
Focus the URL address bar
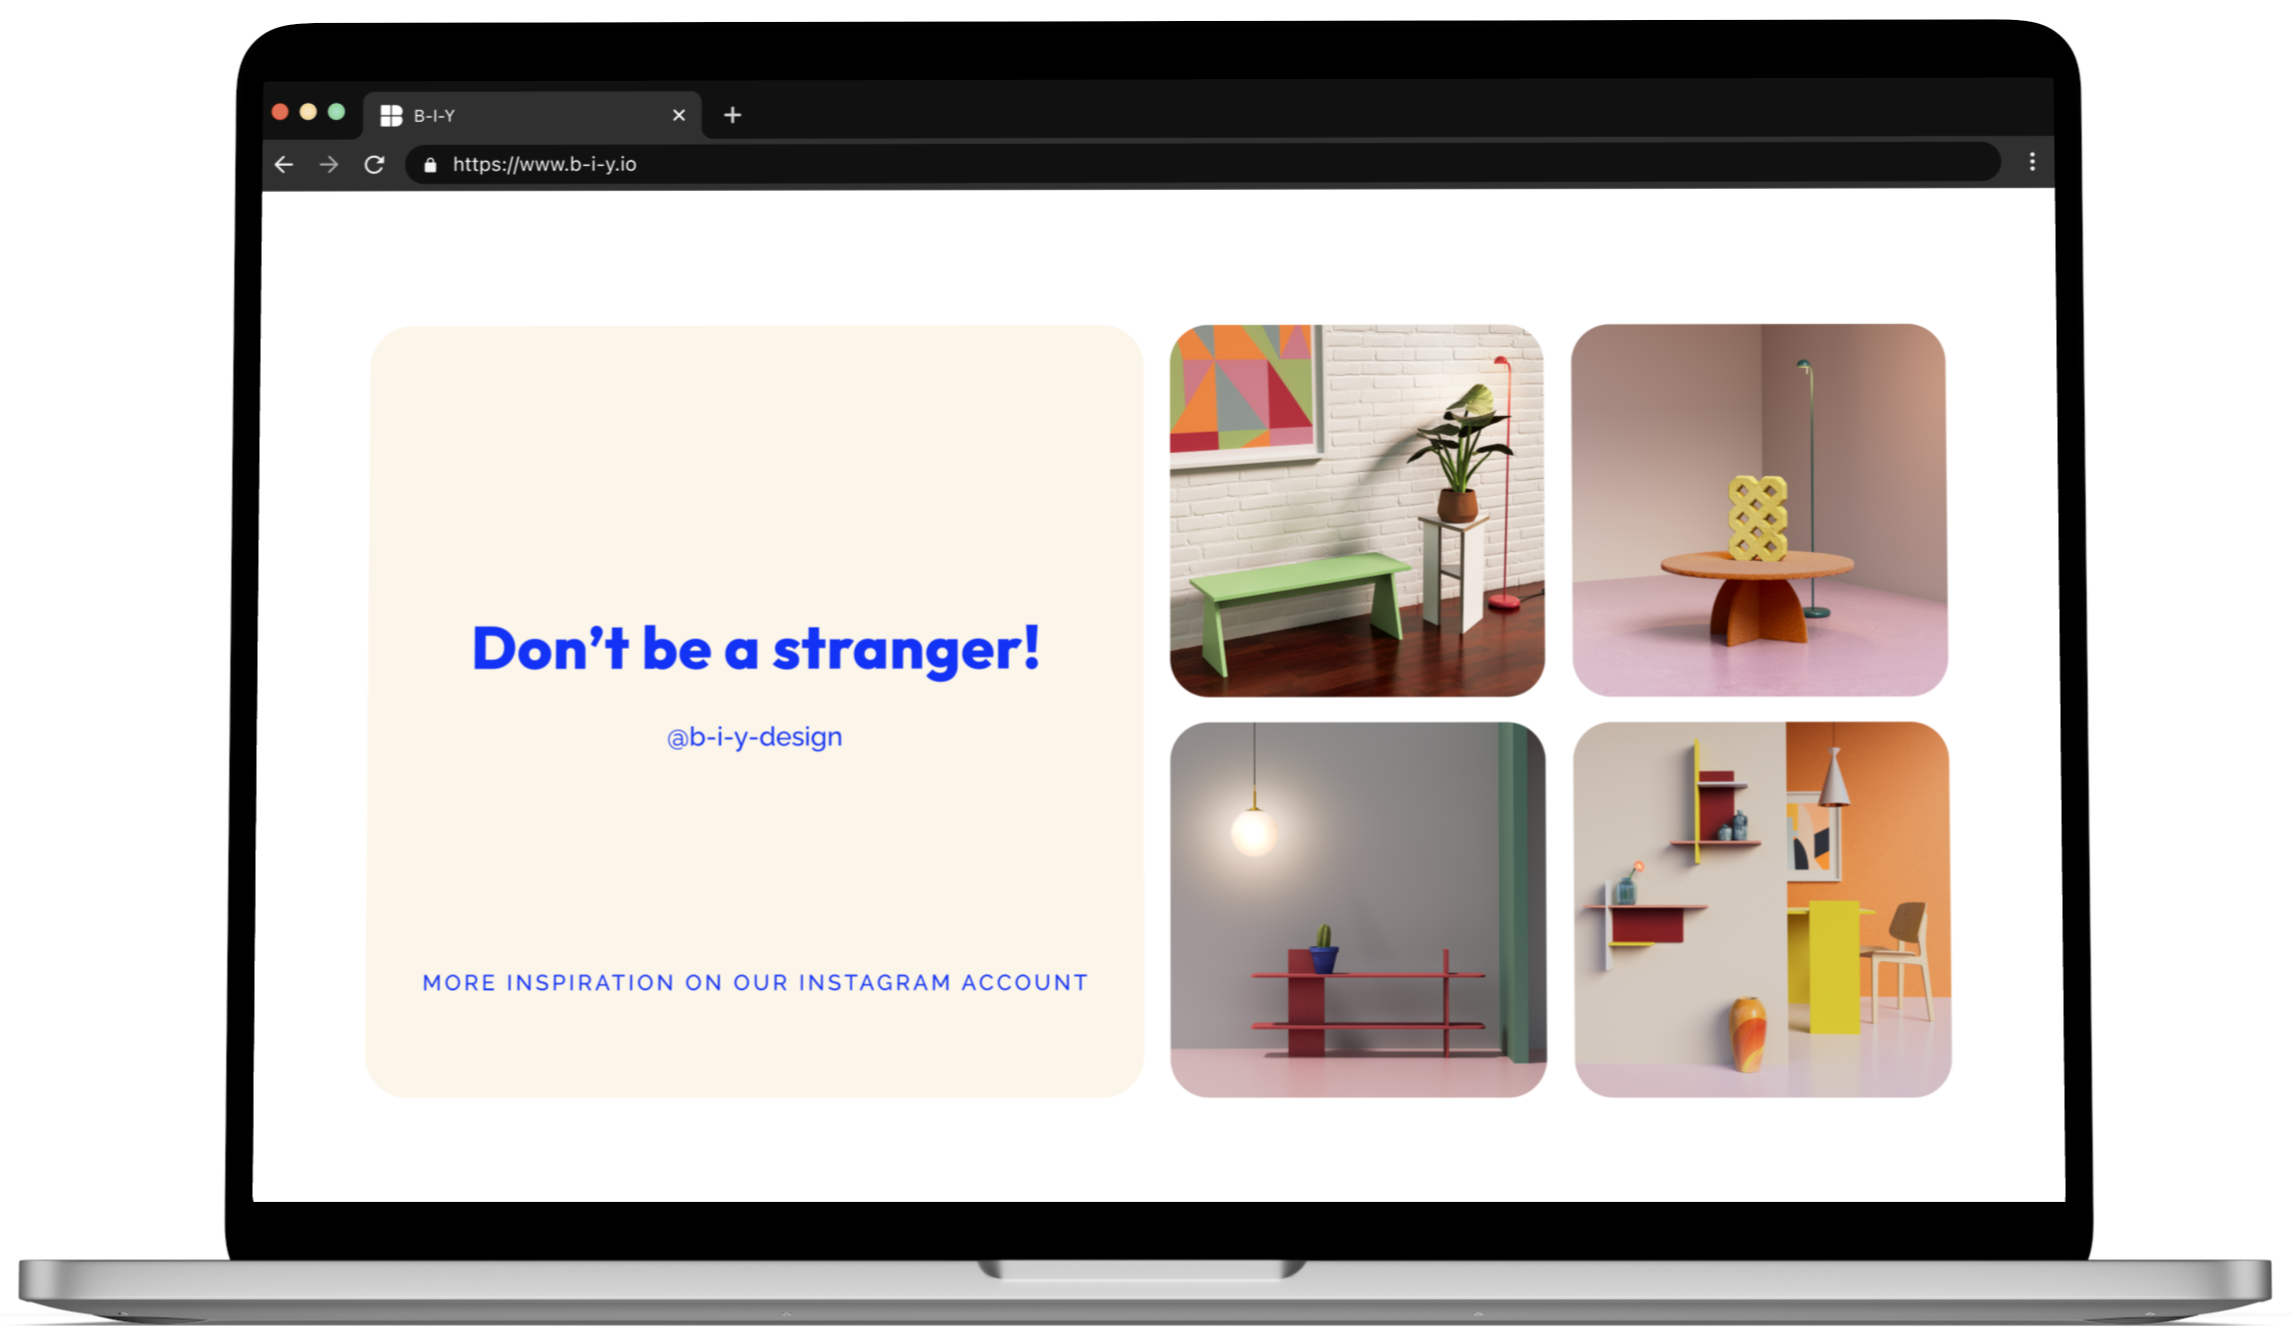(1100, 164)
